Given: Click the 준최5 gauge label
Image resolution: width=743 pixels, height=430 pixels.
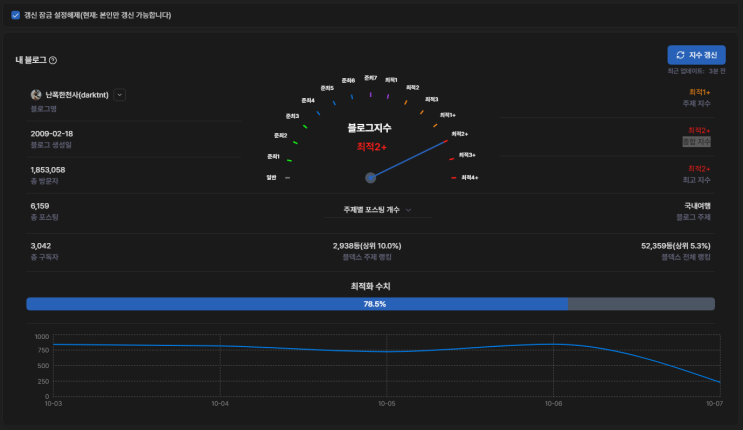Looking at the screenshot, I should click(x=327, y=88).
